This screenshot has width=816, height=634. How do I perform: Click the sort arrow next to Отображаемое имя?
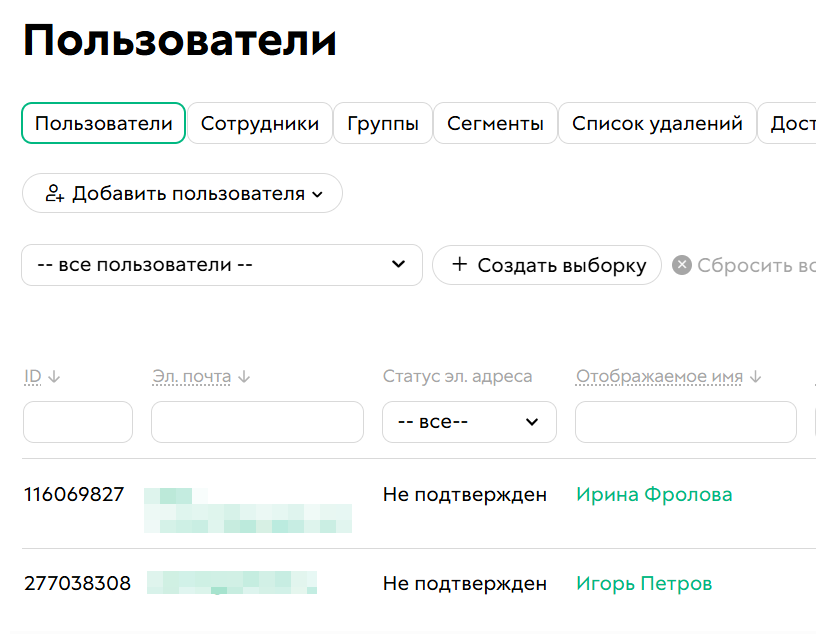(754, 376)
